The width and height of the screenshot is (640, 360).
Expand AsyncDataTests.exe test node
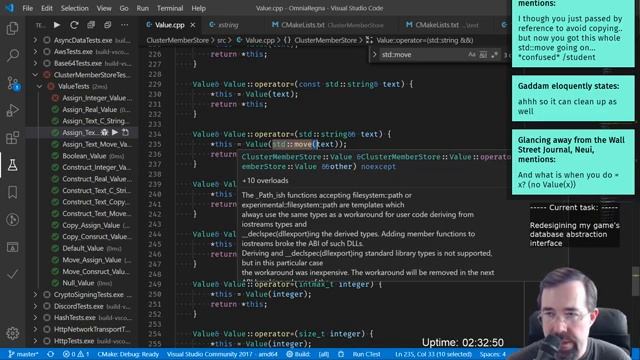tap(36, 40)
